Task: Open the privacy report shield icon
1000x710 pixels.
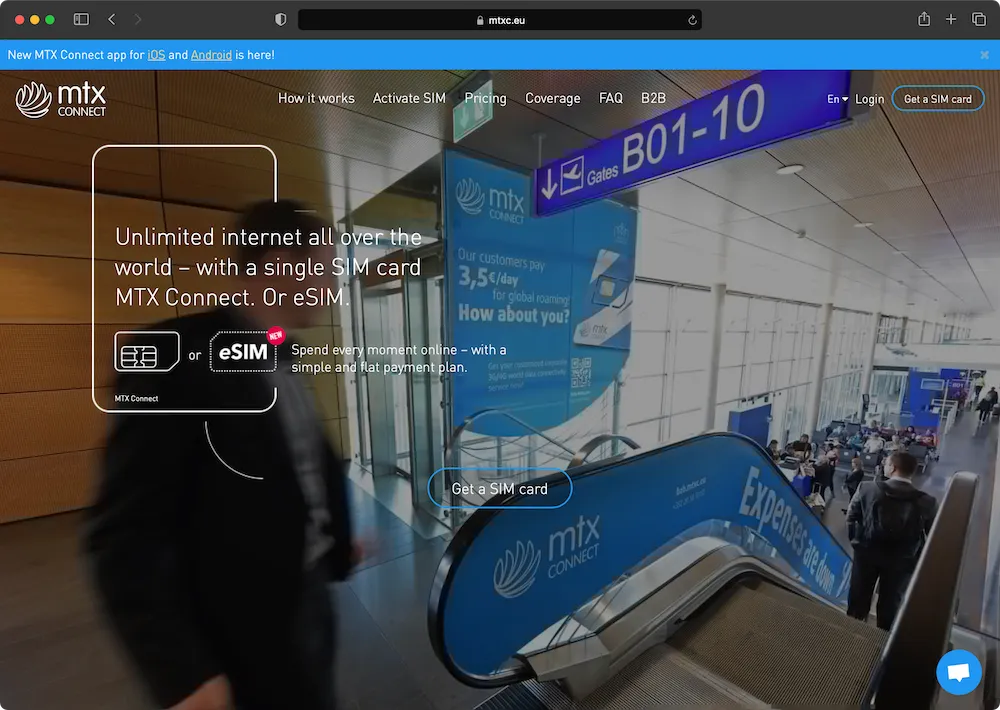Action: click(x=280, y=20)
